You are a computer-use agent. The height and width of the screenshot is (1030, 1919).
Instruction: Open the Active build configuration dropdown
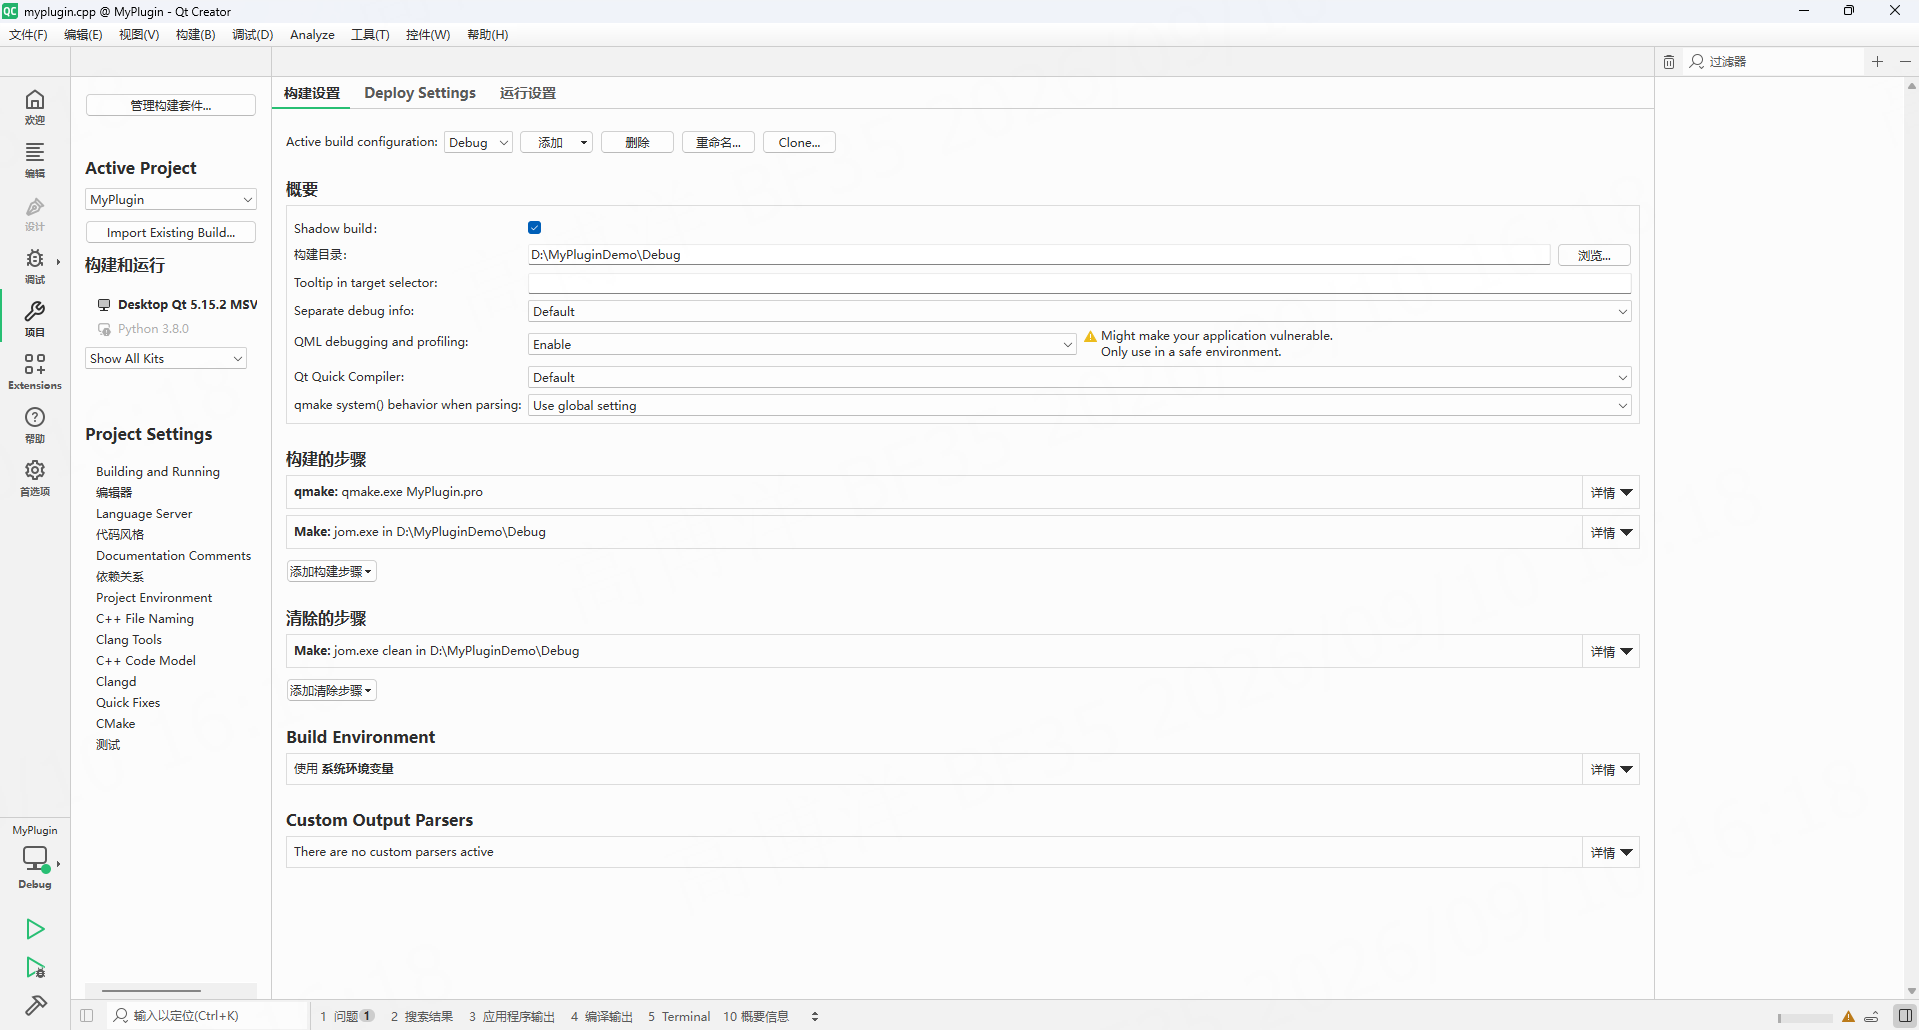click(x=478, y=142)
